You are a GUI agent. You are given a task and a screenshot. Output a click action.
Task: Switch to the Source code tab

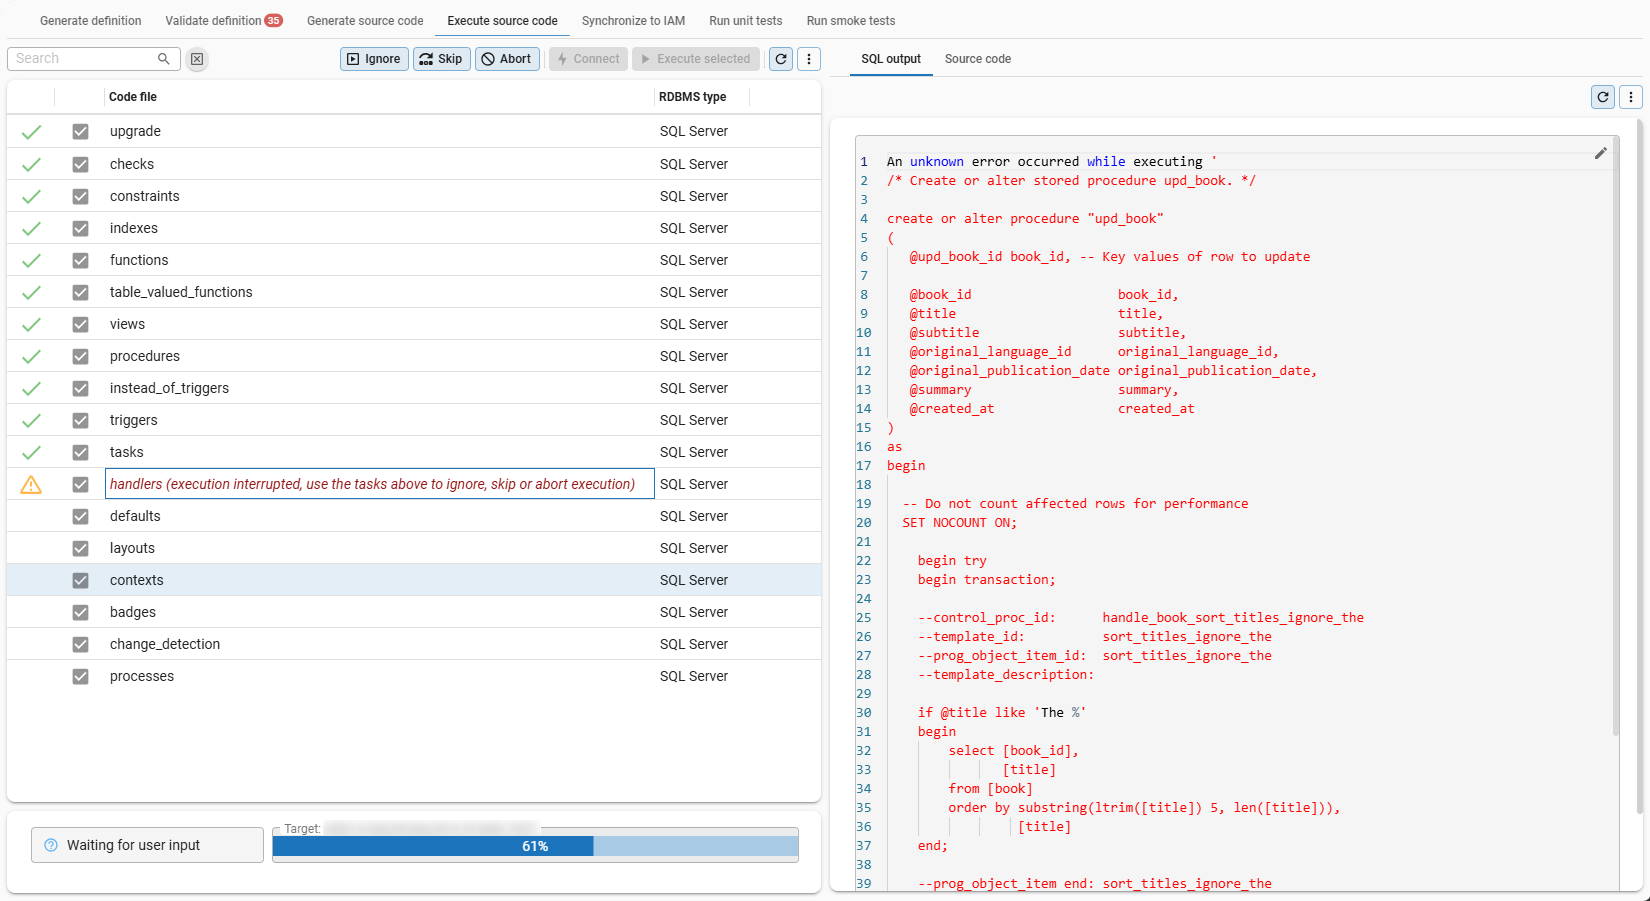point(977,59)
